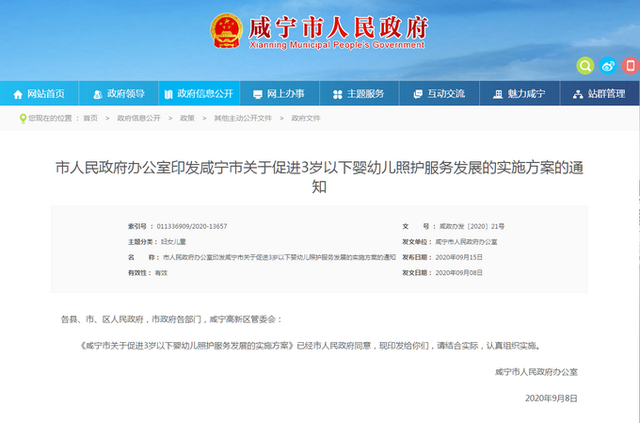Click the monitor icon beside 网上办事
The height and width of the screenshot is (423, 640).
point(258,94)
